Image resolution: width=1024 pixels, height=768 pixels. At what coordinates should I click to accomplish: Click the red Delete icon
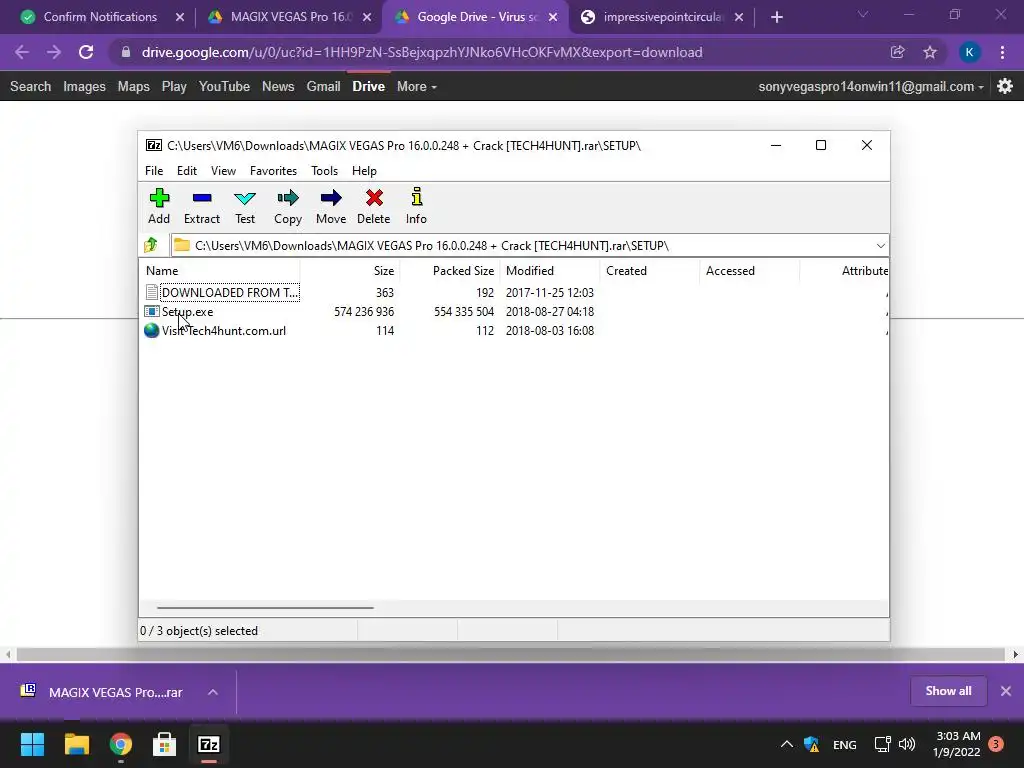coord(374,198)
